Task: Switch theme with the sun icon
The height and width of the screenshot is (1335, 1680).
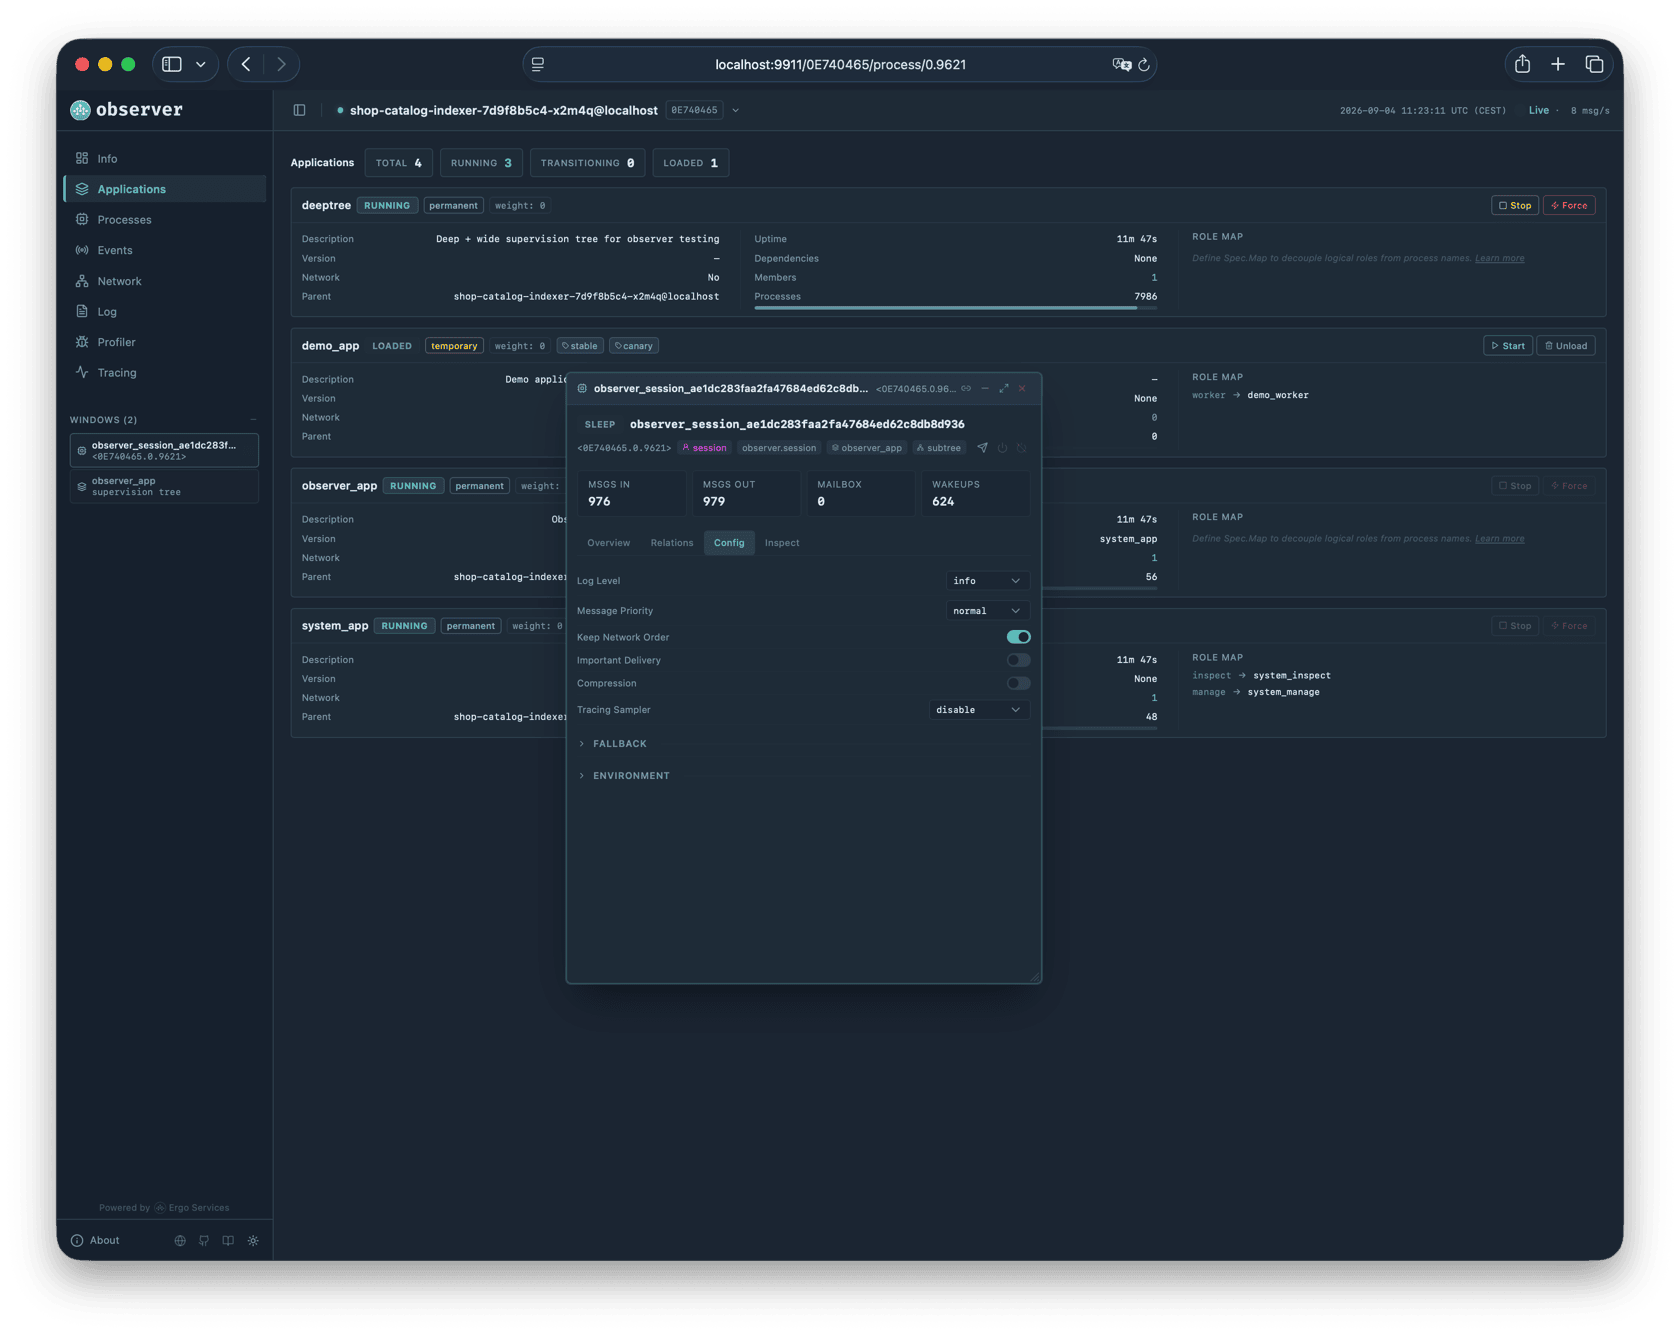Action: tap(253, 1240)
